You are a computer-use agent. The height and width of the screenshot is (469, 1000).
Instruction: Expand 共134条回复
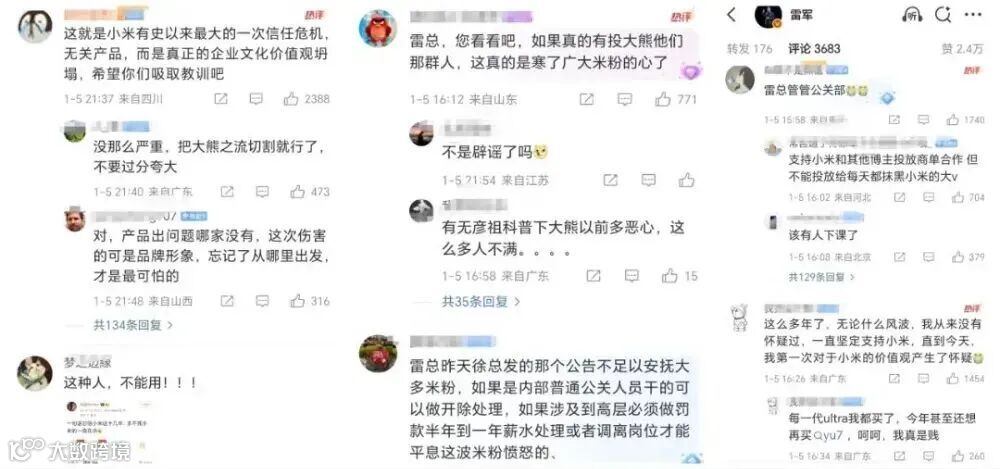[x=133, y=325]
